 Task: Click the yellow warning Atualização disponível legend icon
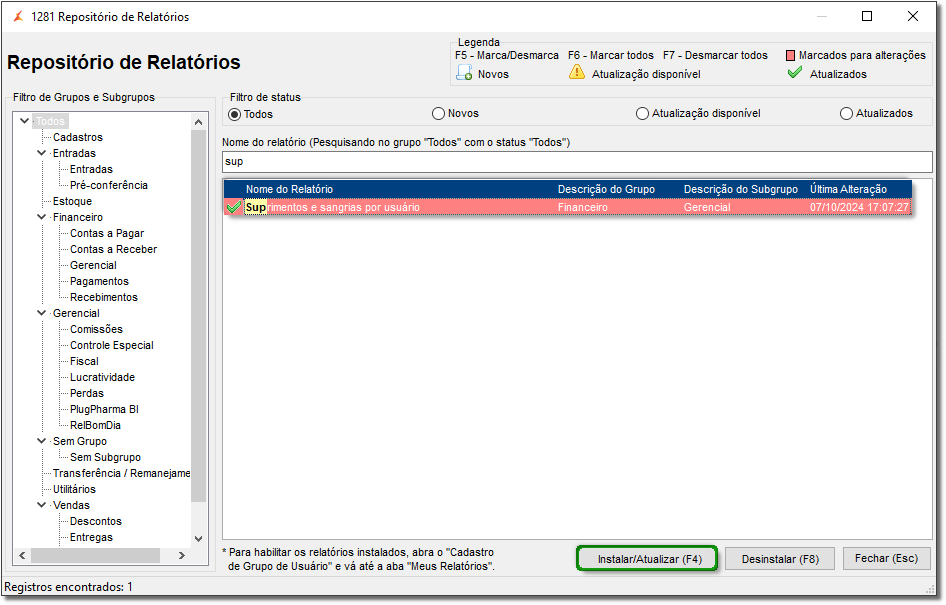coord(577,72)
